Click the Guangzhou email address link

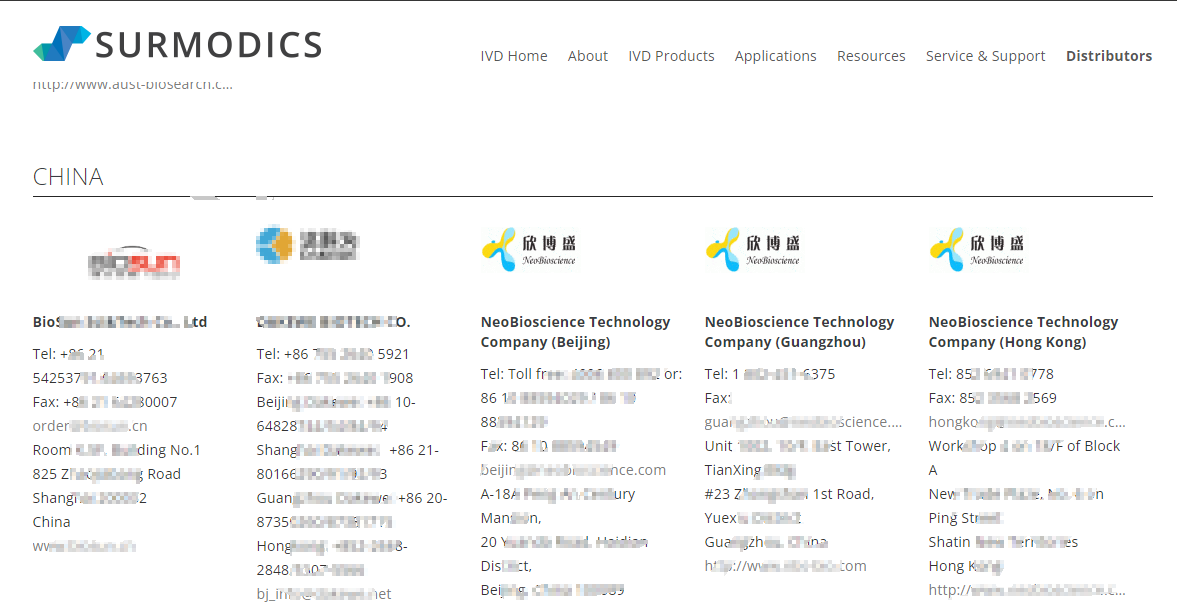(x=803, y=422)
